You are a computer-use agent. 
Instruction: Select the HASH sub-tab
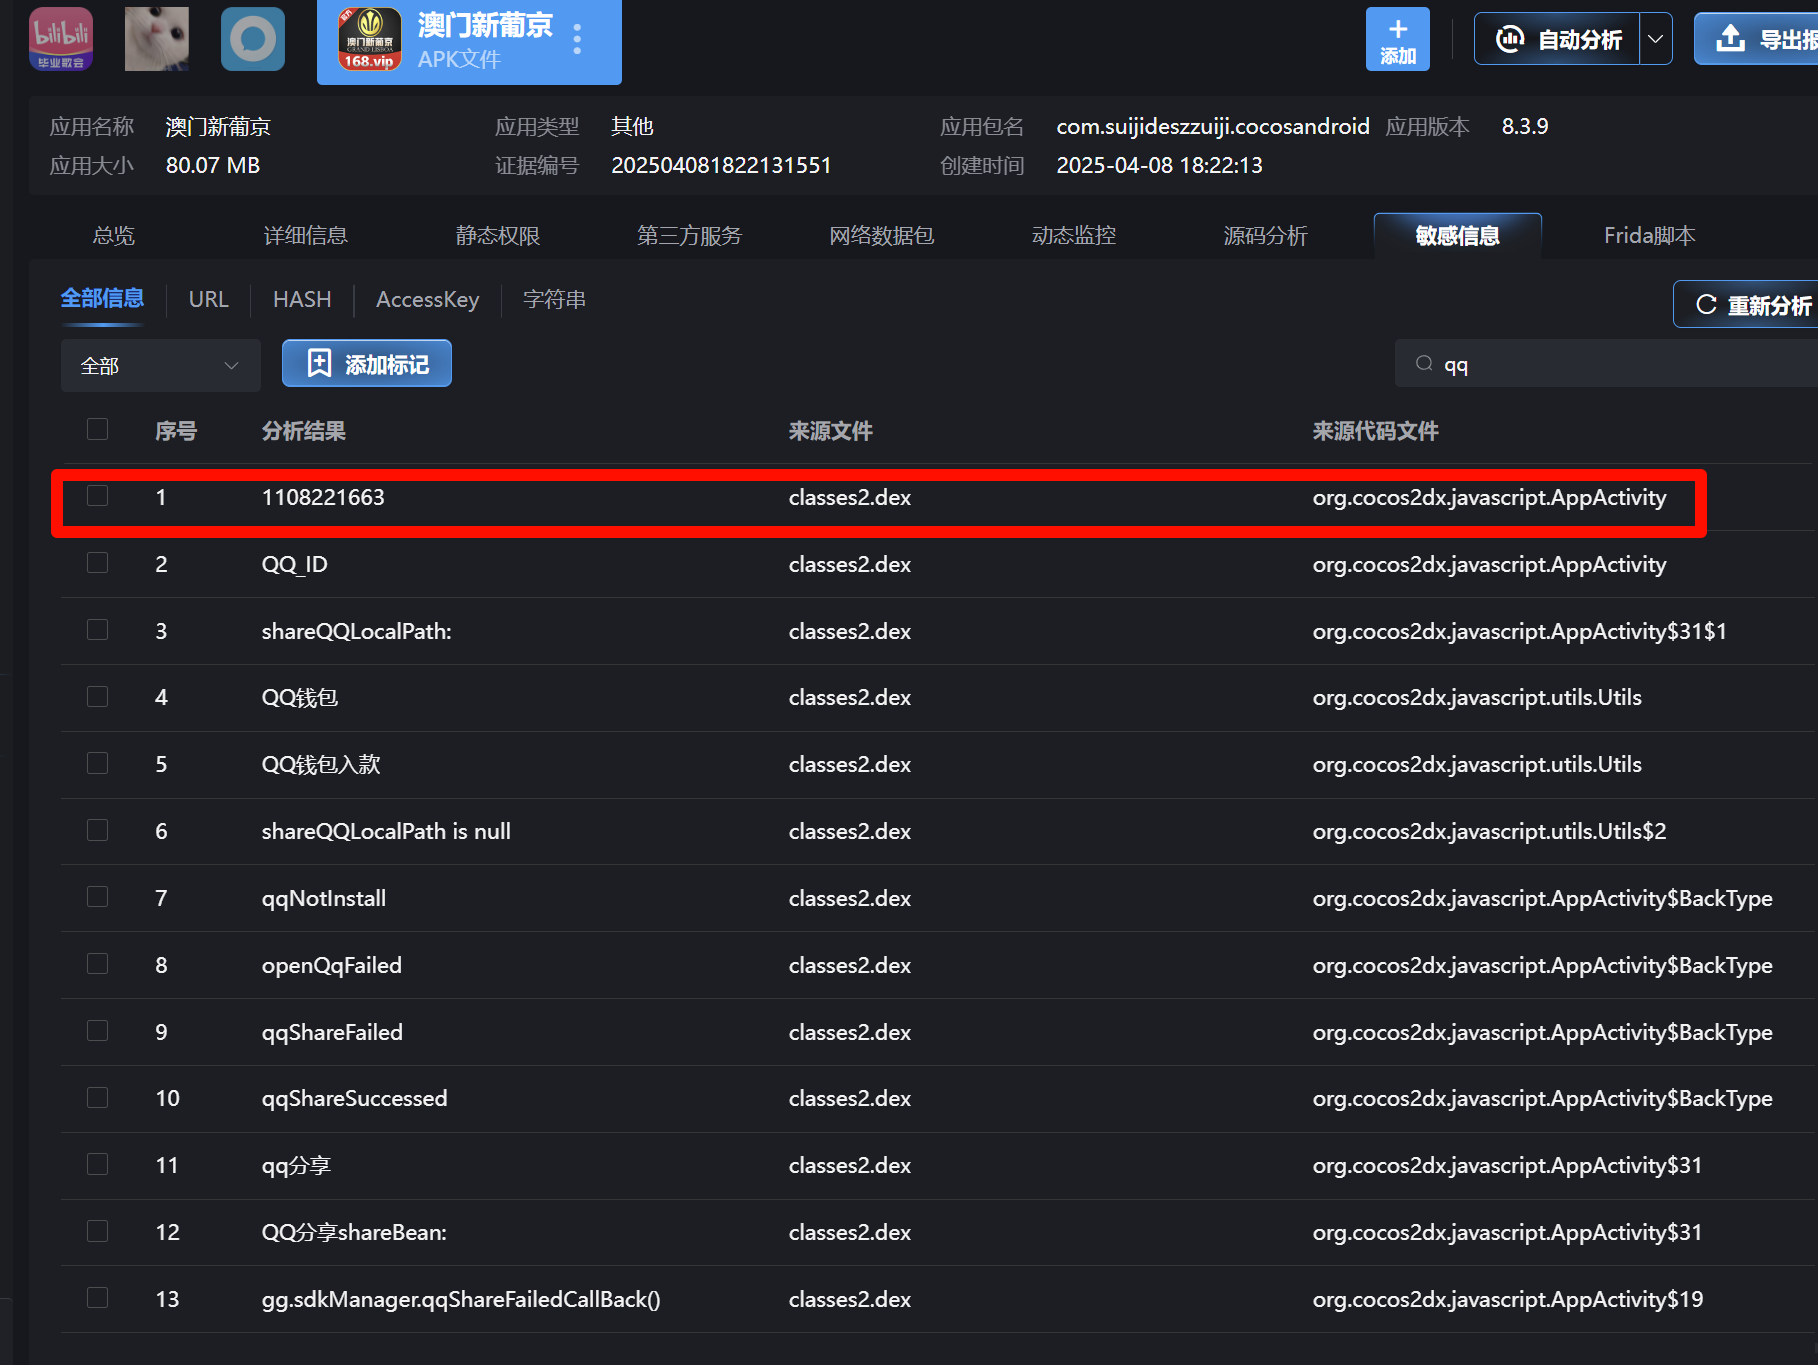[x=302, y=299]
